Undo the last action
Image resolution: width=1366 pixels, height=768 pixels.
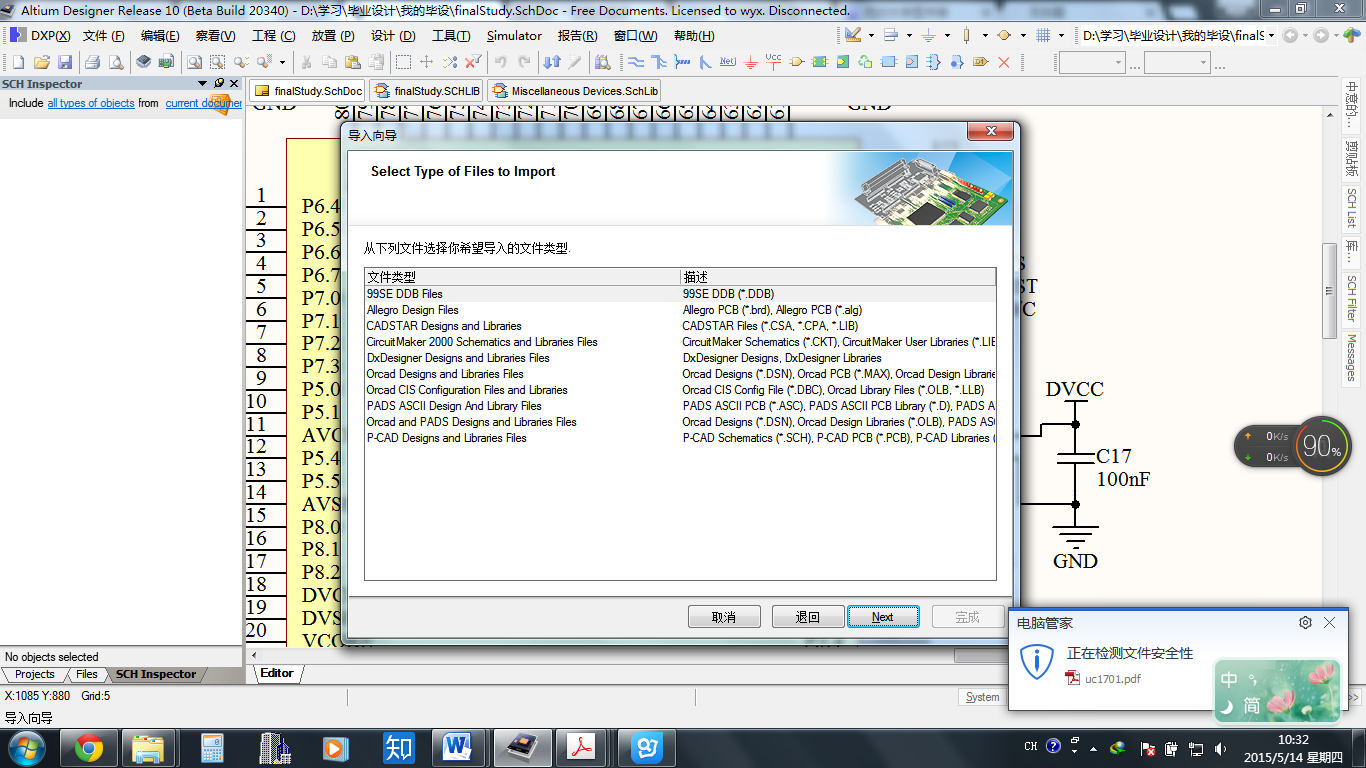[501, 62]
